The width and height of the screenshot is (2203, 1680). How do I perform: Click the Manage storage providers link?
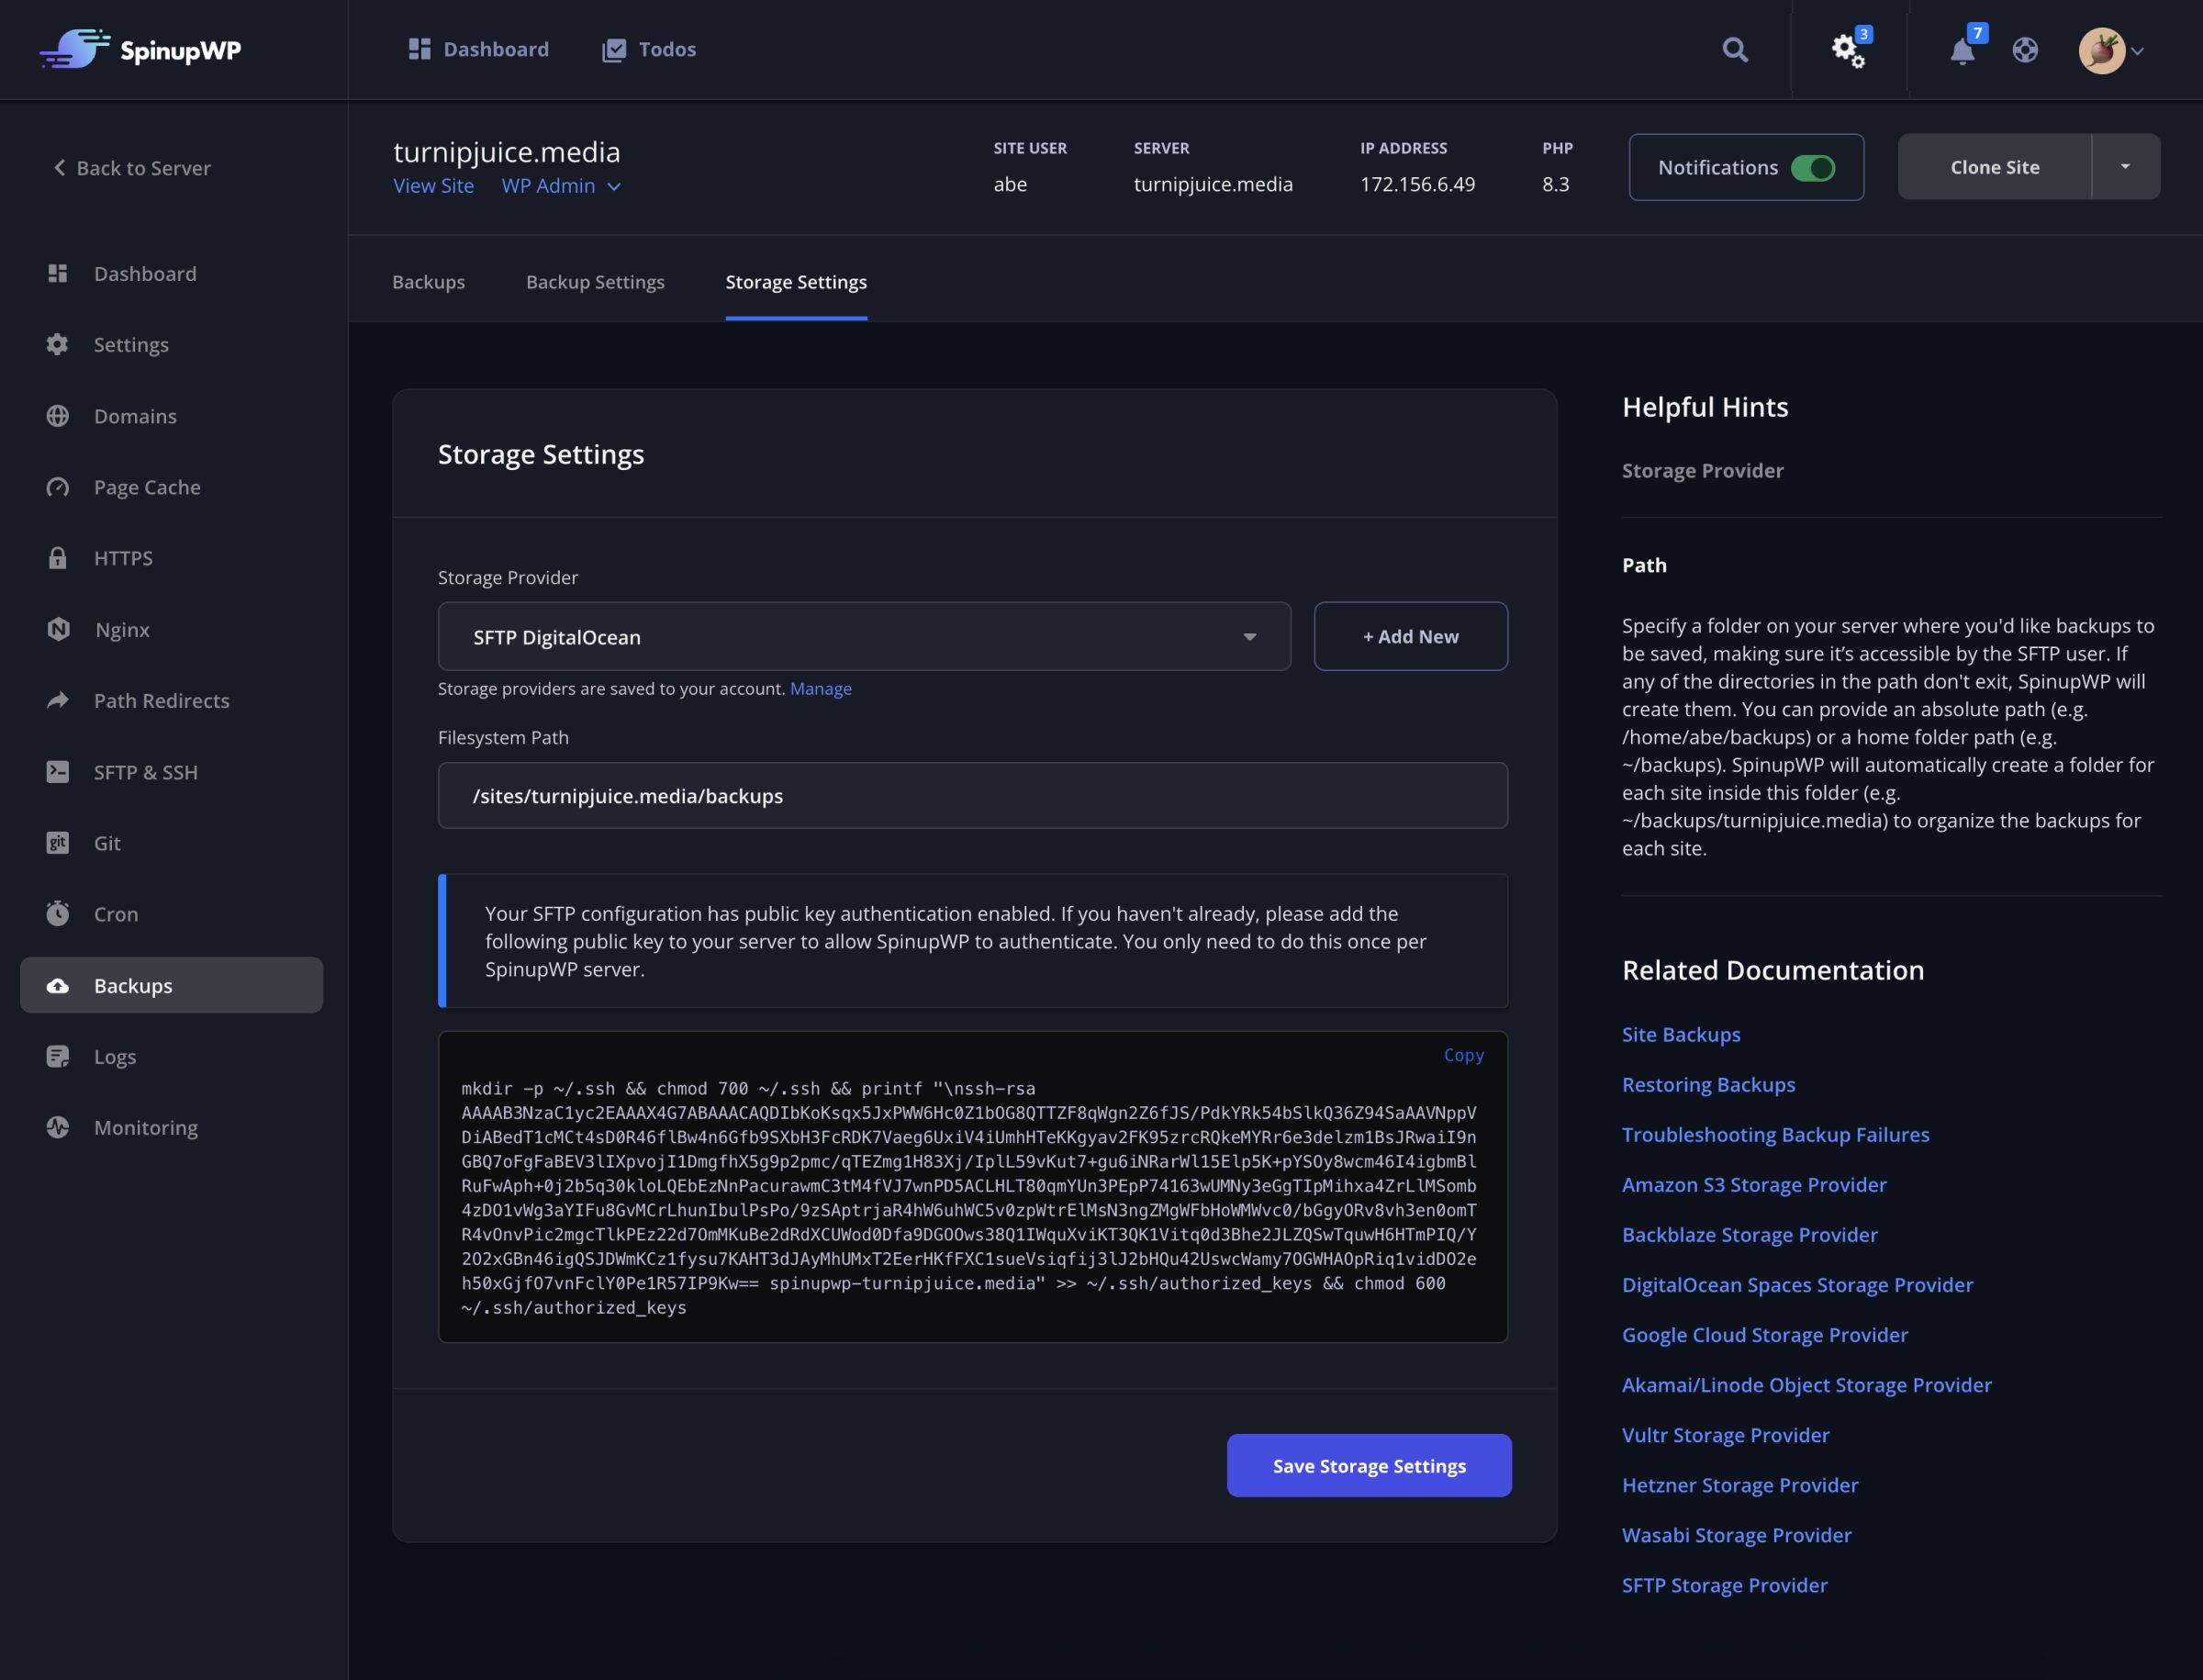coord(820,688)
